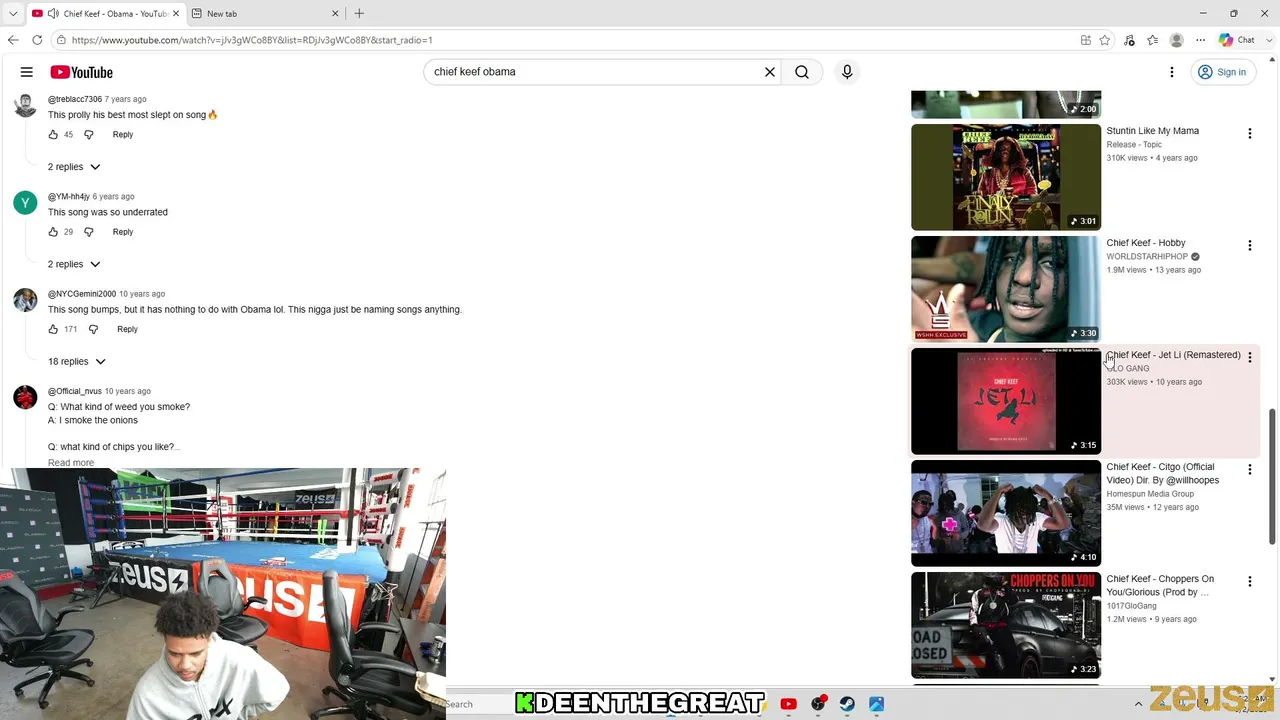
Task: Open the 1017GloGang channel name
Action: click(x=1131, y=605)
